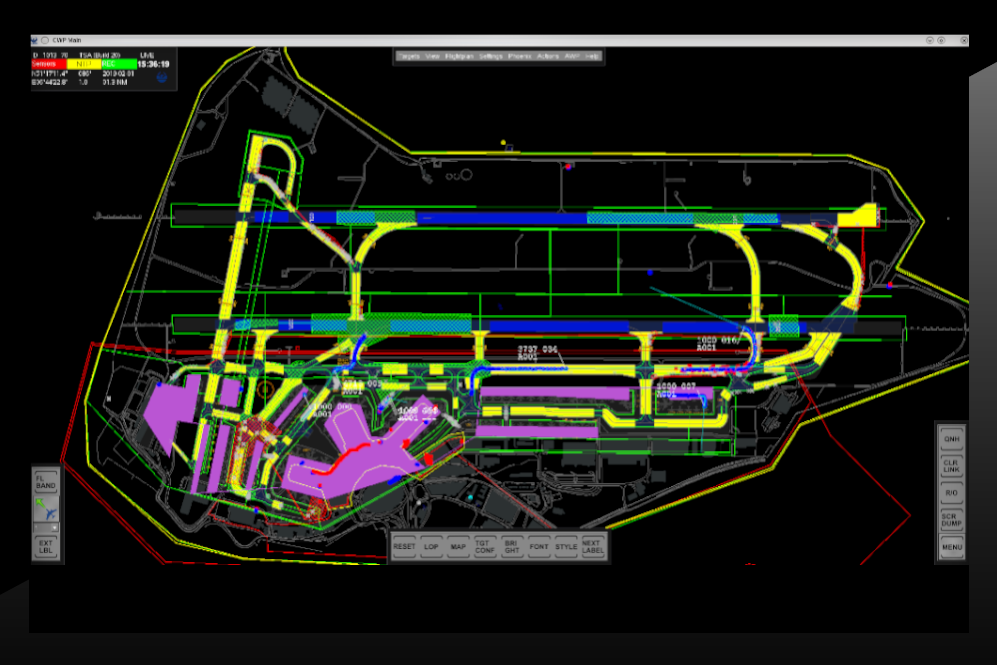
Task: Open the Settings menu
Action: click(x=490, y=57)
